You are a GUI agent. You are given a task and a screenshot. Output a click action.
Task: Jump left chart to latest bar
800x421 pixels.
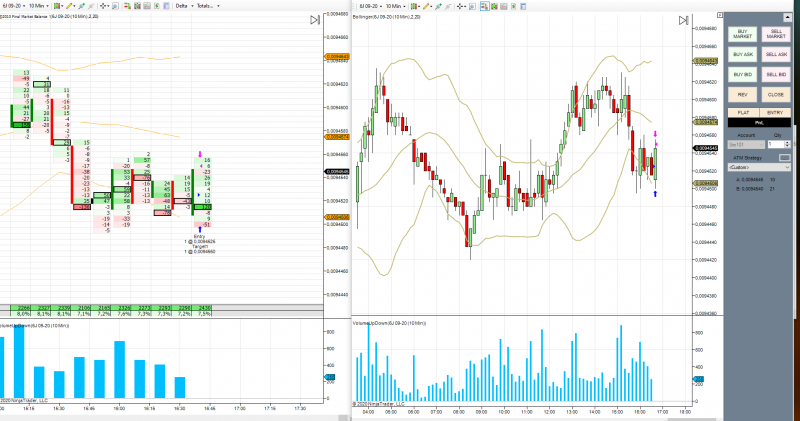coord(315,20)
